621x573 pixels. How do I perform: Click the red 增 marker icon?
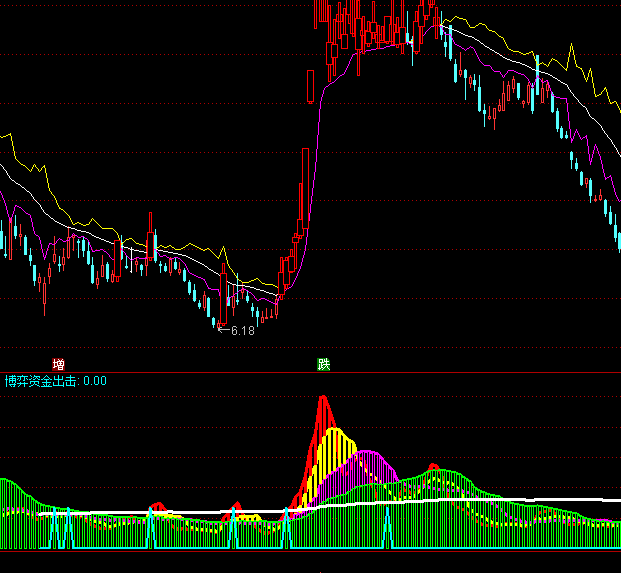pos(59,364)
